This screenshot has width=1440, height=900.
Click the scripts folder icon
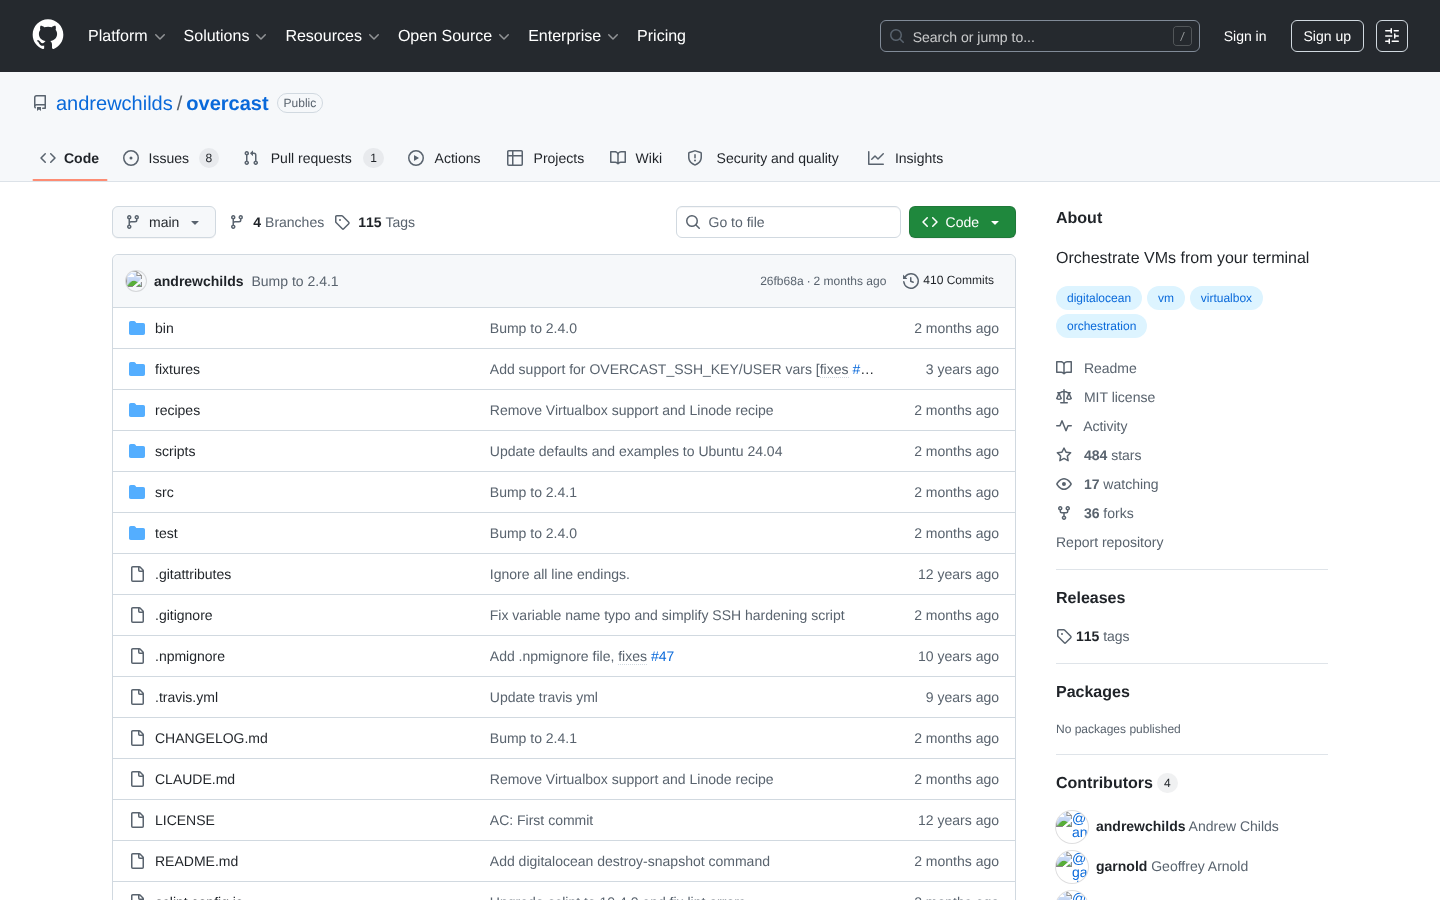(x=137, y=451)
